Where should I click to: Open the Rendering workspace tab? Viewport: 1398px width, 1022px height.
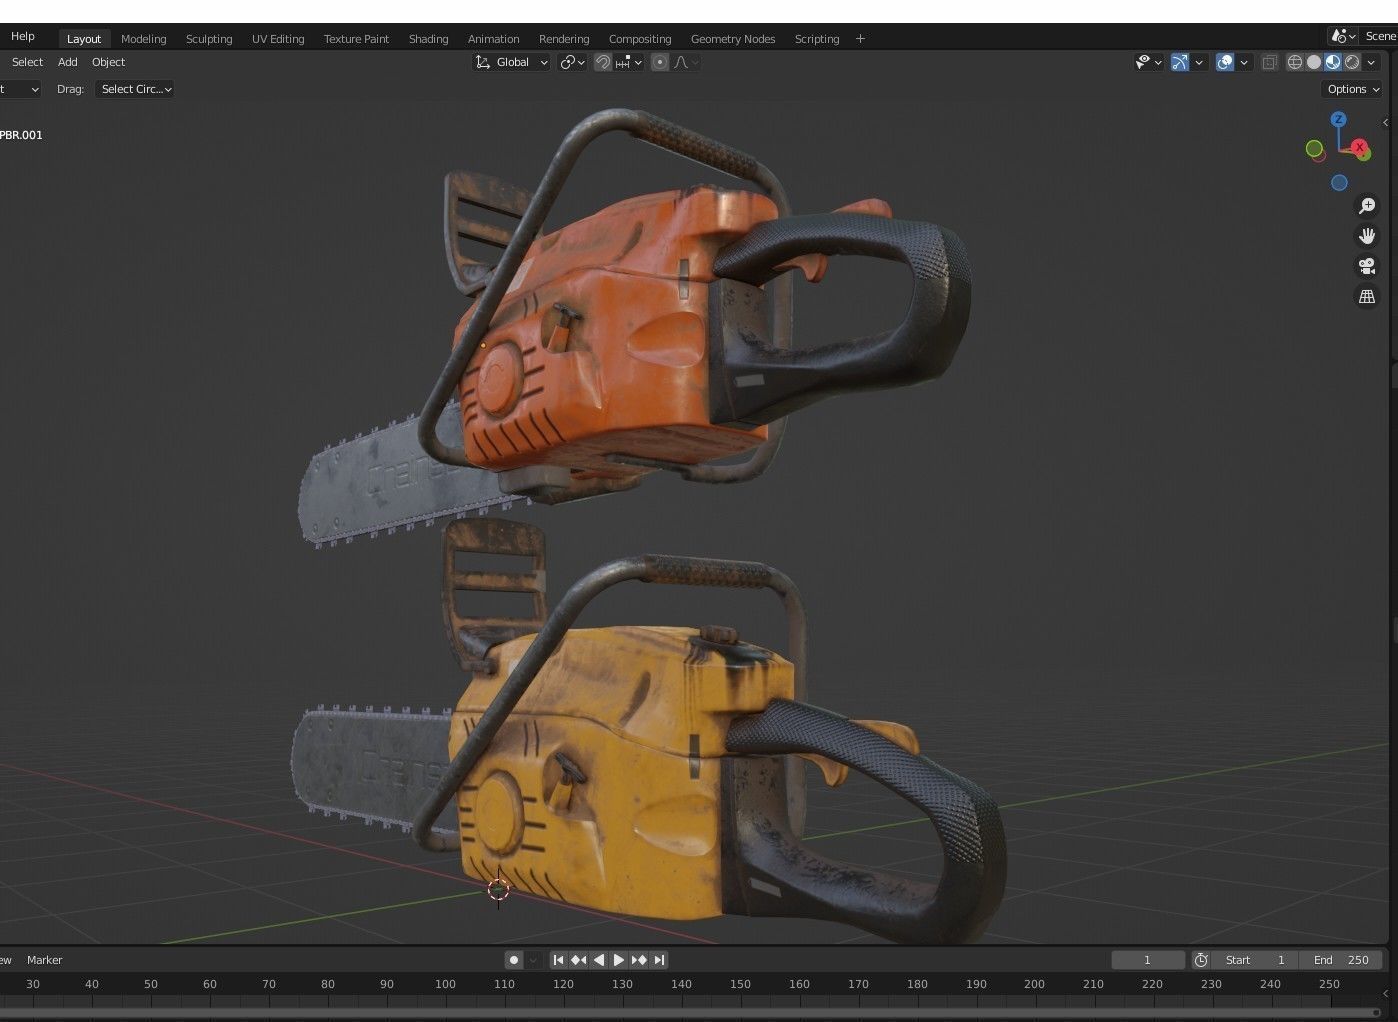tap(564, 39)
